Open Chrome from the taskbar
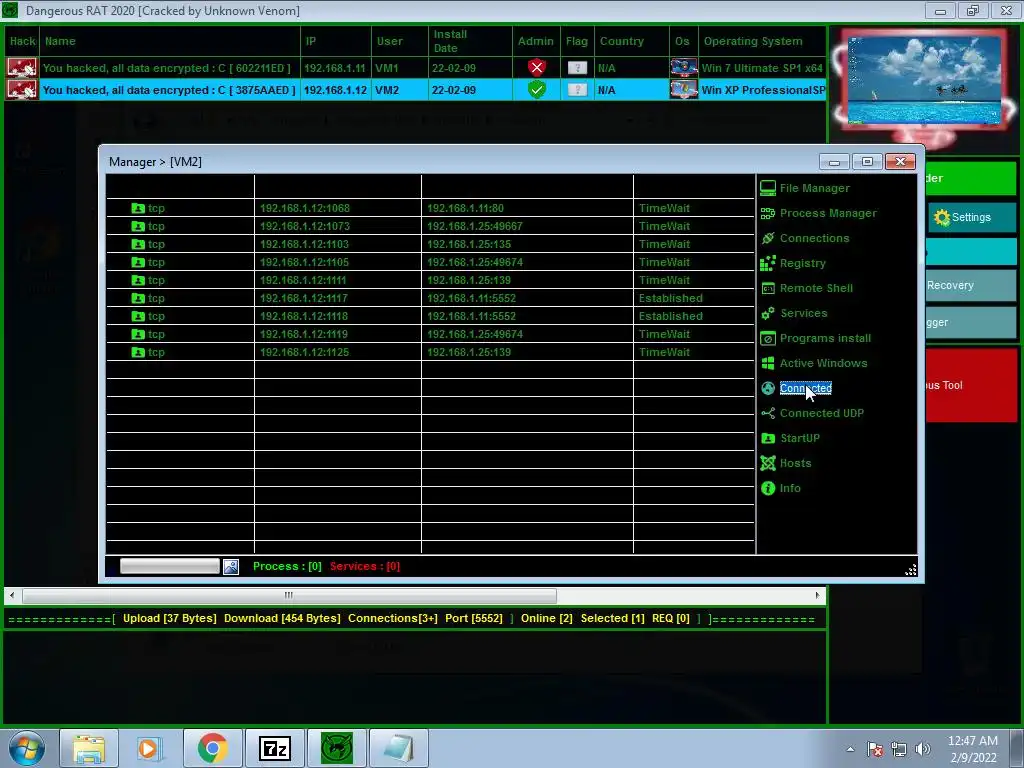The image size is (1024, 768). 212,748
